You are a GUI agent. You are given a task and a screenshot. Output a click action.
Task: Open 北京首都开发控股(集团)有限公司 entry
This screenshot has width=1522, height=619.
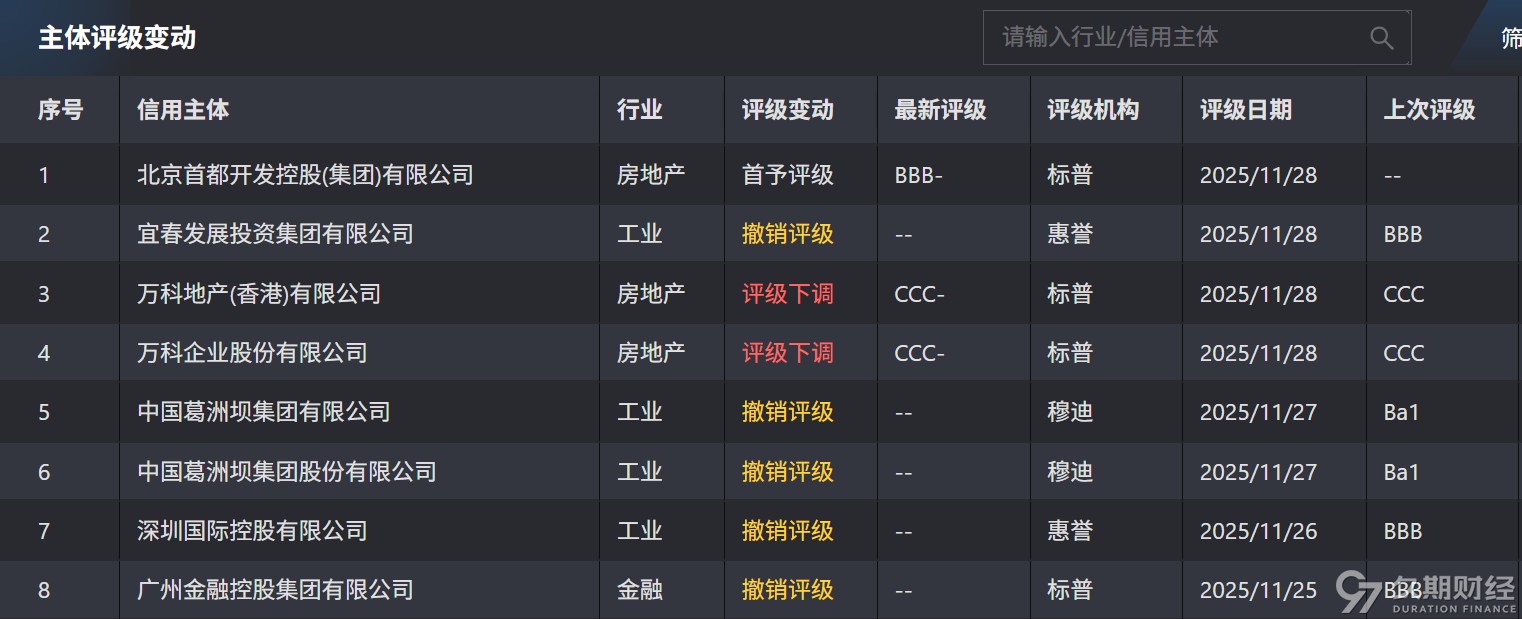point(305,175)
